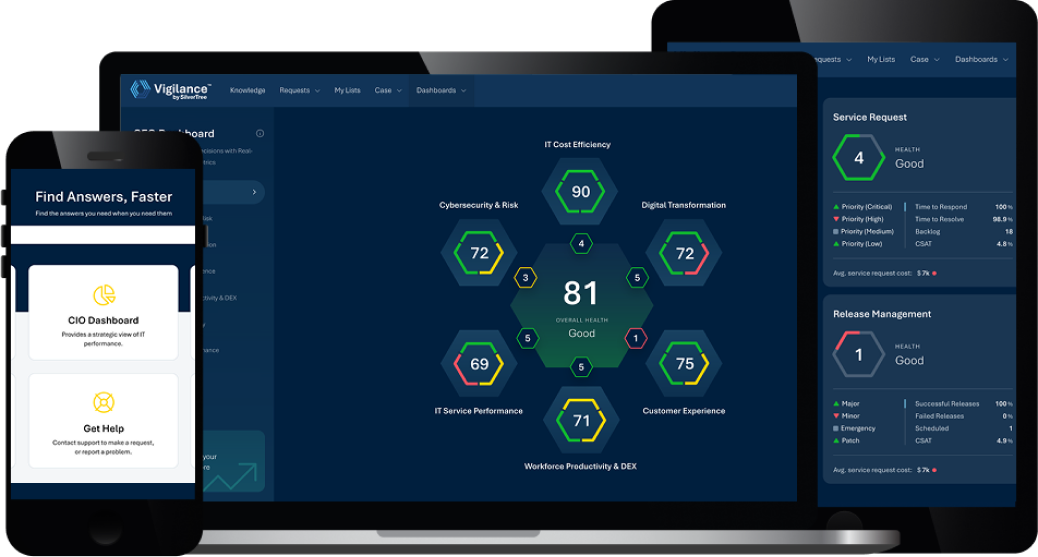Expand the Case dropdown on the tablet navbar
This screenshot has height=557, width=1038.
pos(925,60)
